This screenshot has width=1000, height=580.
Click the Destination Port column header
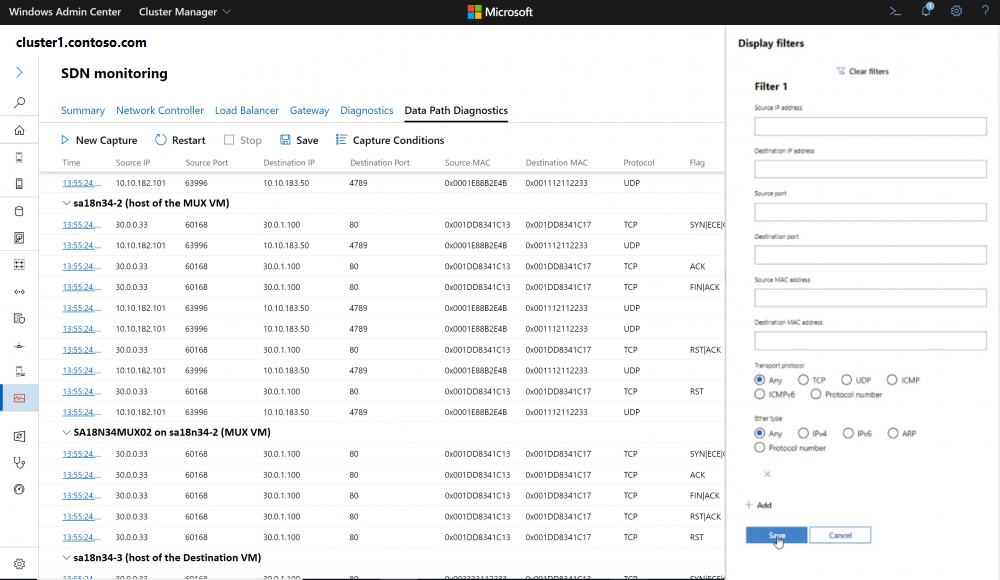coord(379,163)
